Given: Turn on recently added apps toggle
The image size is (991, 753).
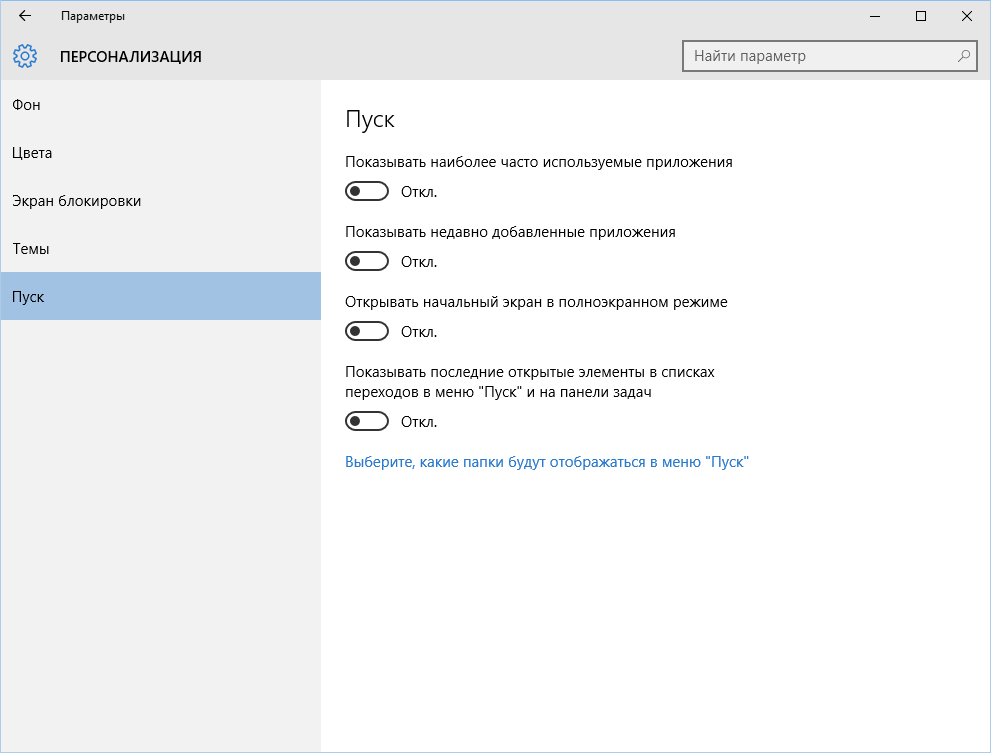Looking at the screenshot, I should [x=366, y=261].
